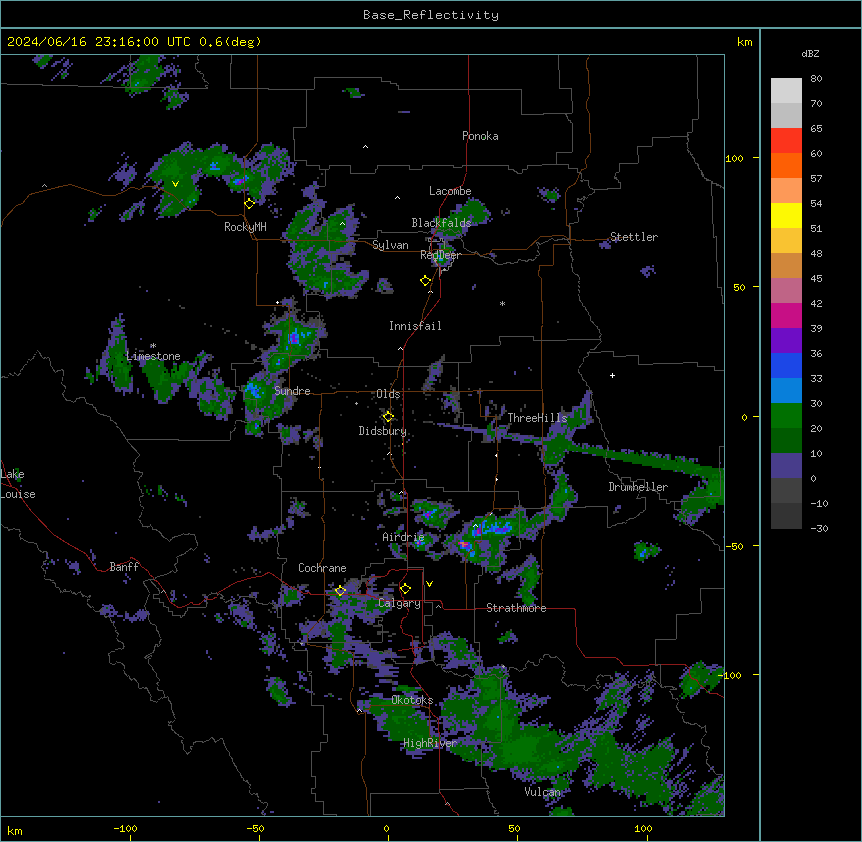Pick the white 80 dBZ color swatch
Viewport: 862px width, 842px height.
tap(786, 91)
